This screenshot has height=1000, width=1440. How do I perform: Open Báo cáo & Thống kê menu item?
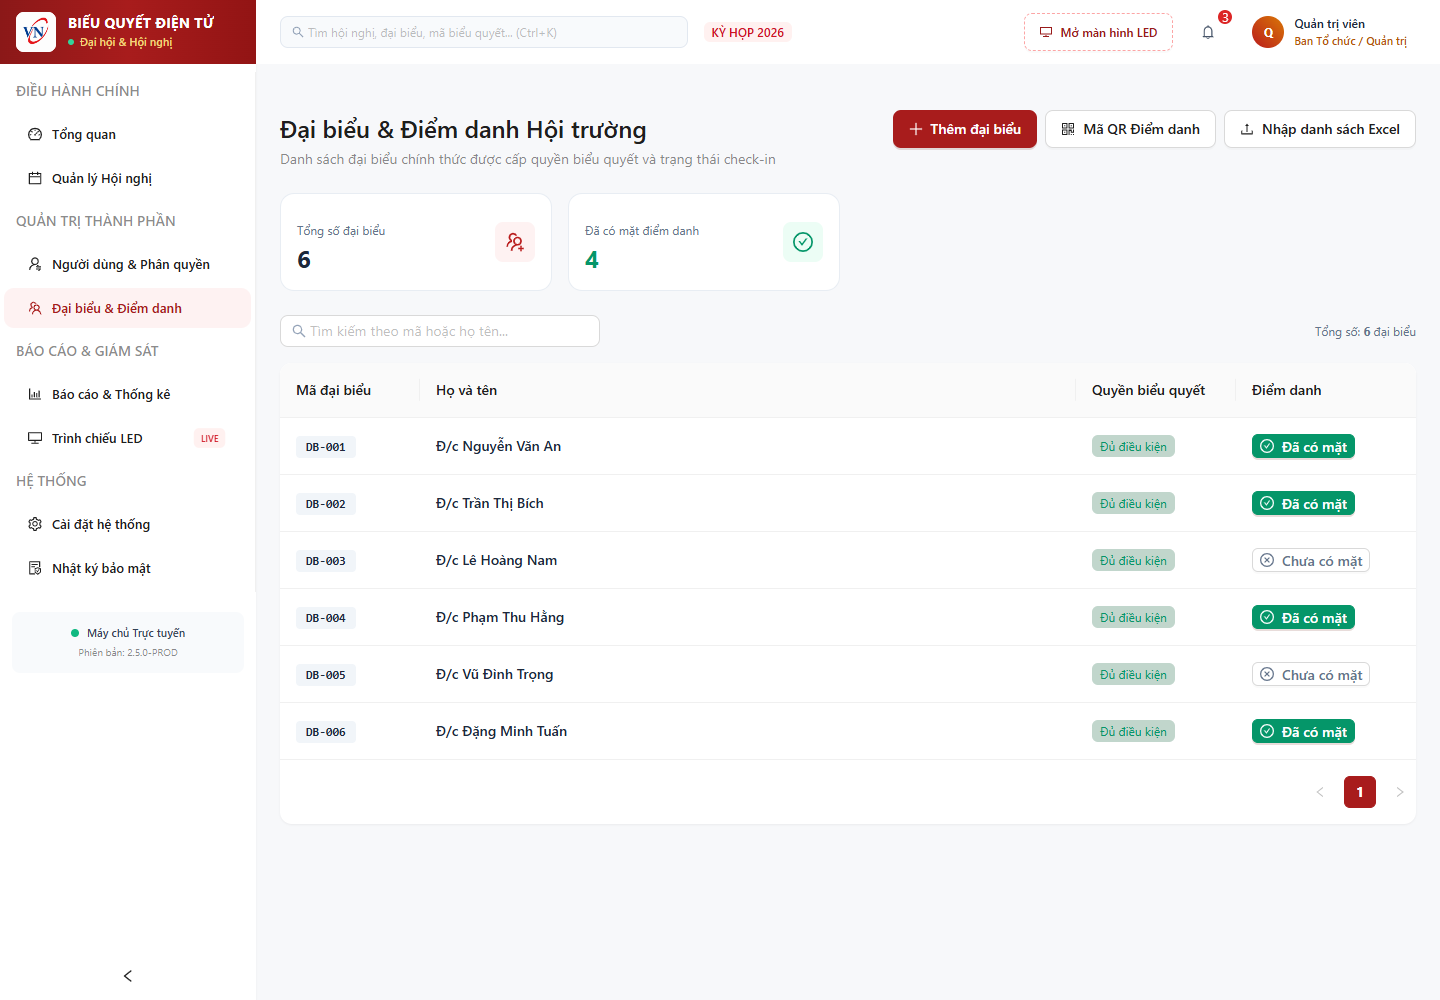128,394
